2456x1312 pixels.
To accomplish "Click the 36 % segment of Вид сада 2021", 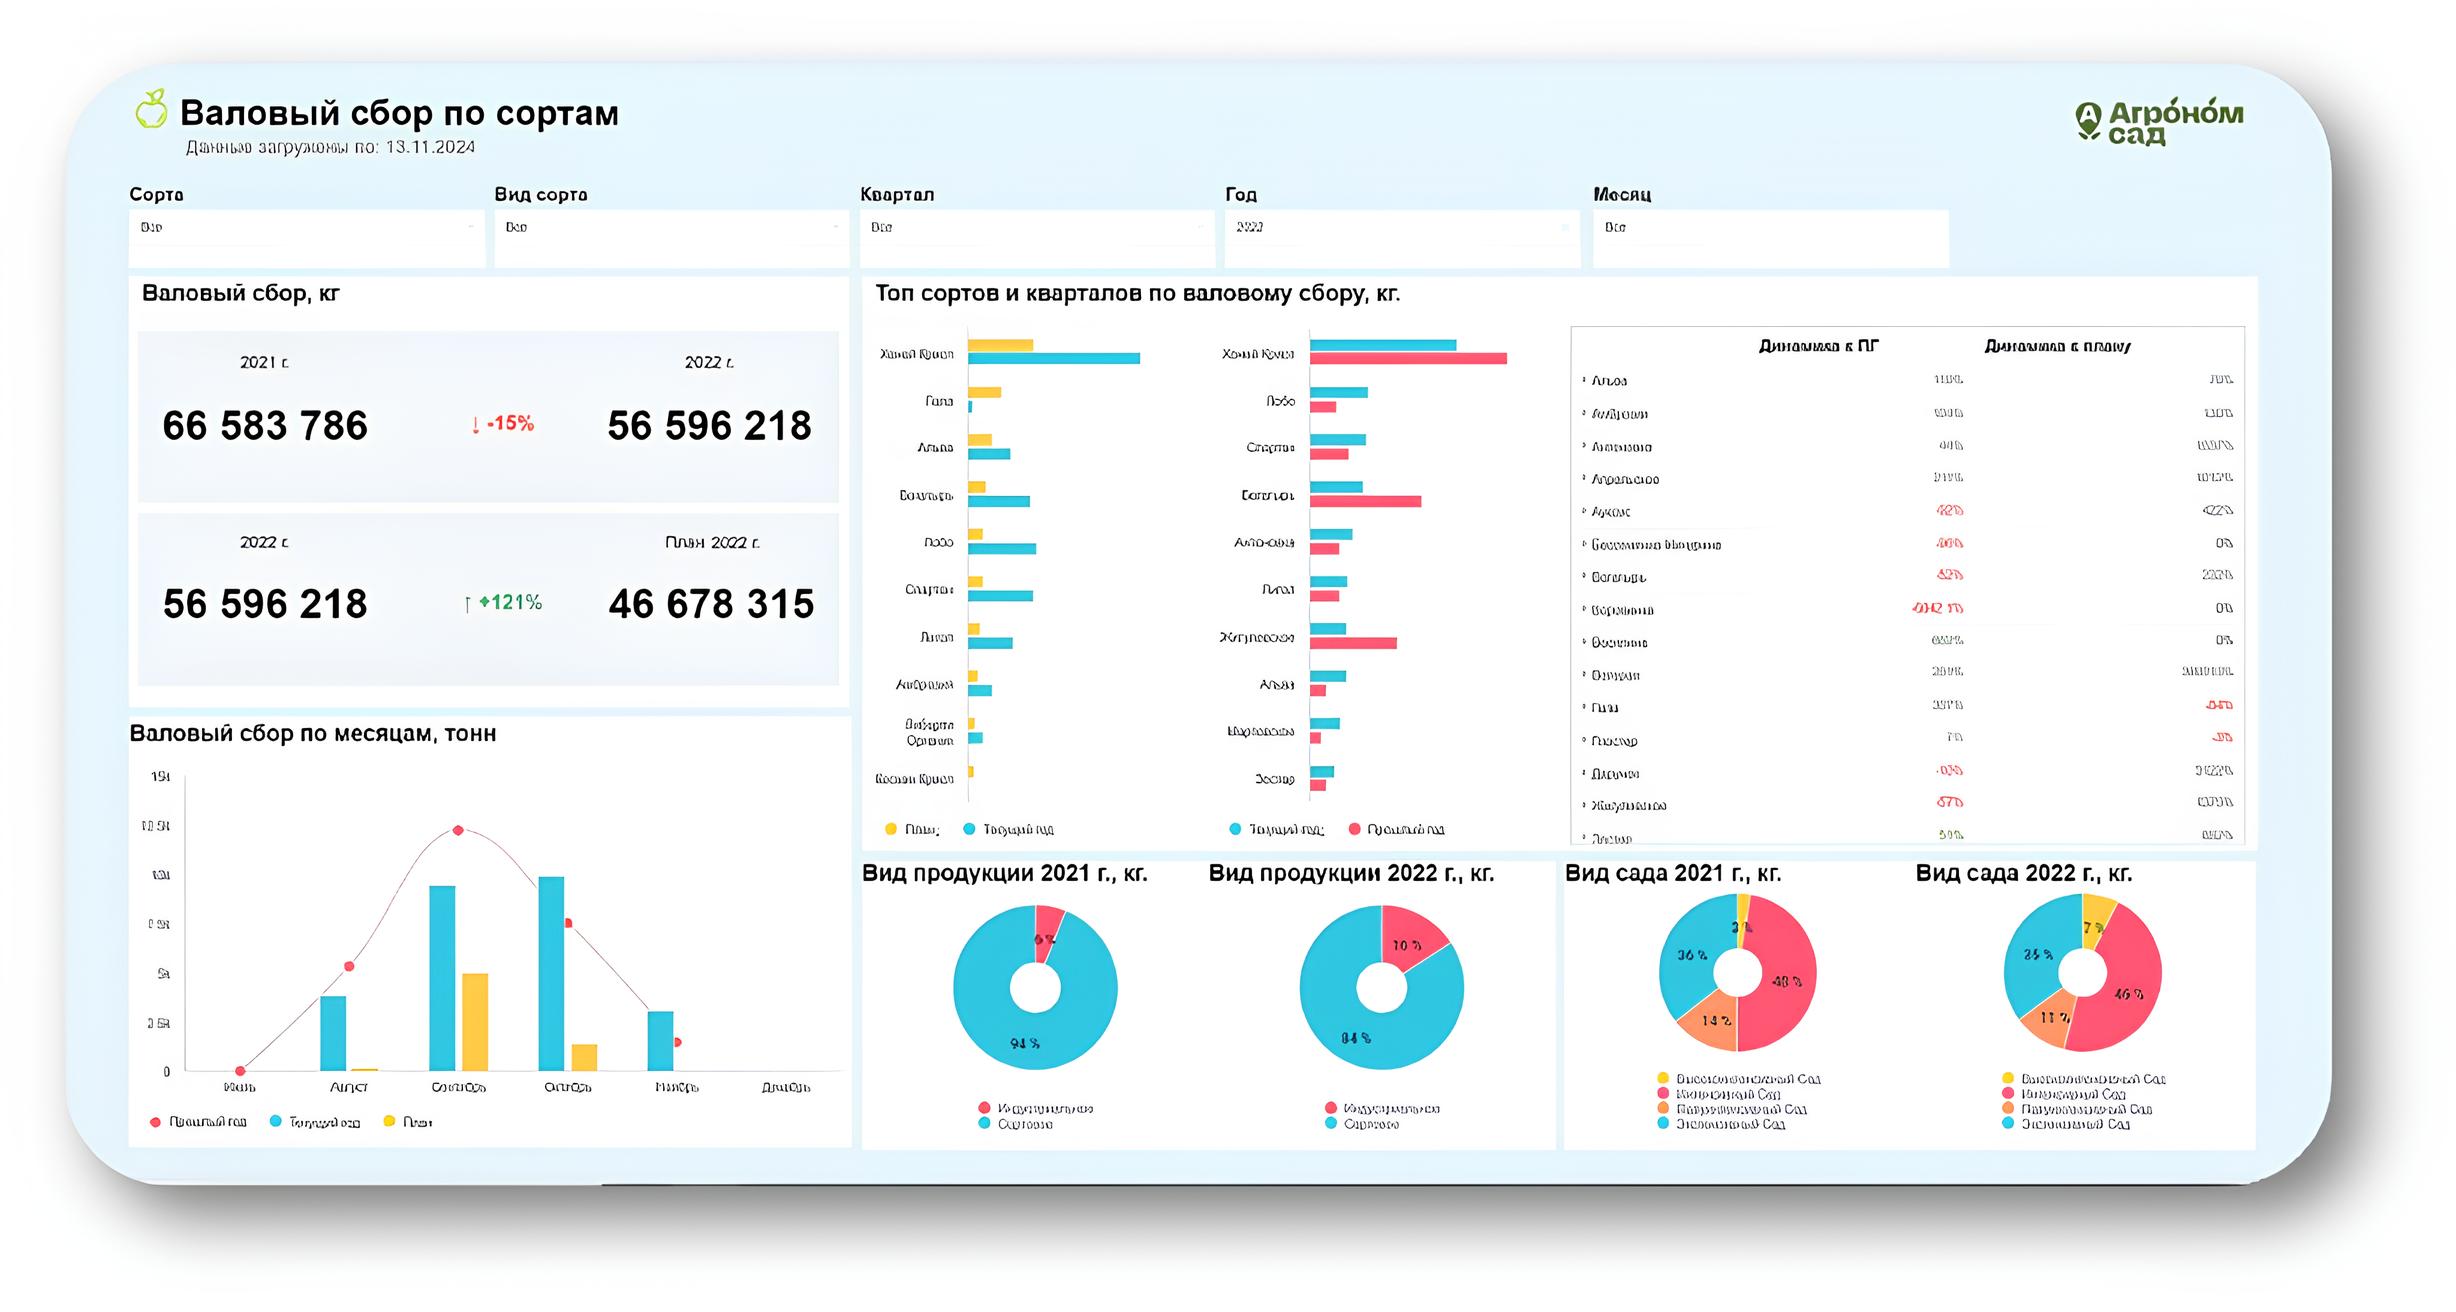I will tap(1691, 955).
